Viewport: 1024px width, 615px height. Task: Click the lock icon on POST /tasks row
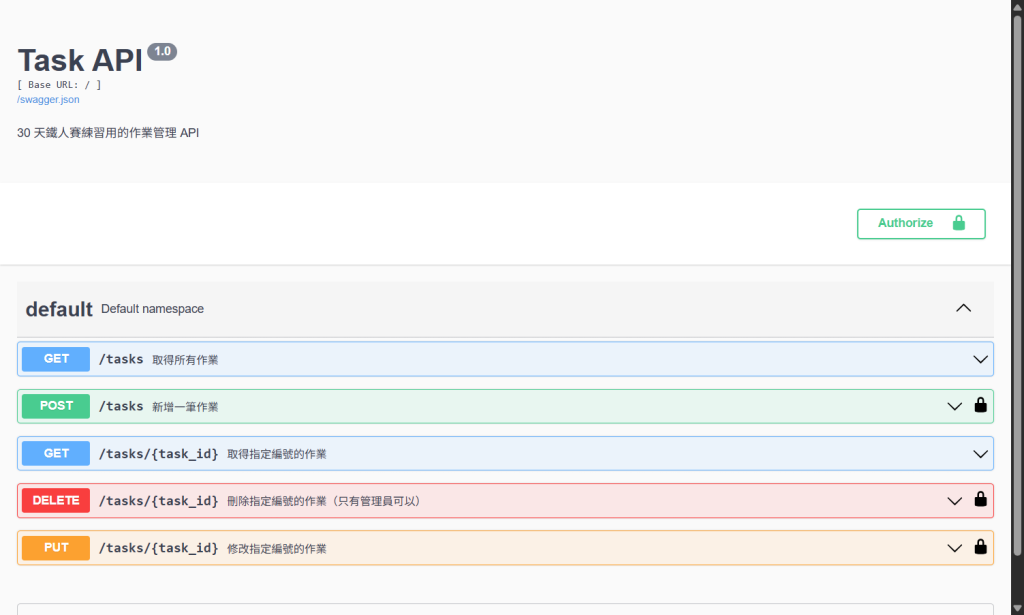pos(980,405)
